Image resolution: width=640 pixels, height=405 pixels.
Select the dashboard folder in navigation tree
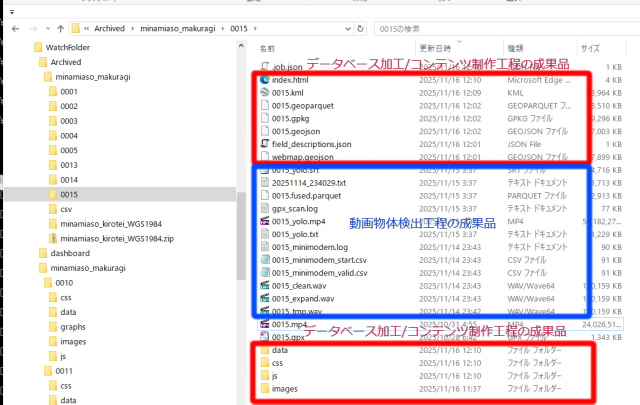tap(72, 254)
